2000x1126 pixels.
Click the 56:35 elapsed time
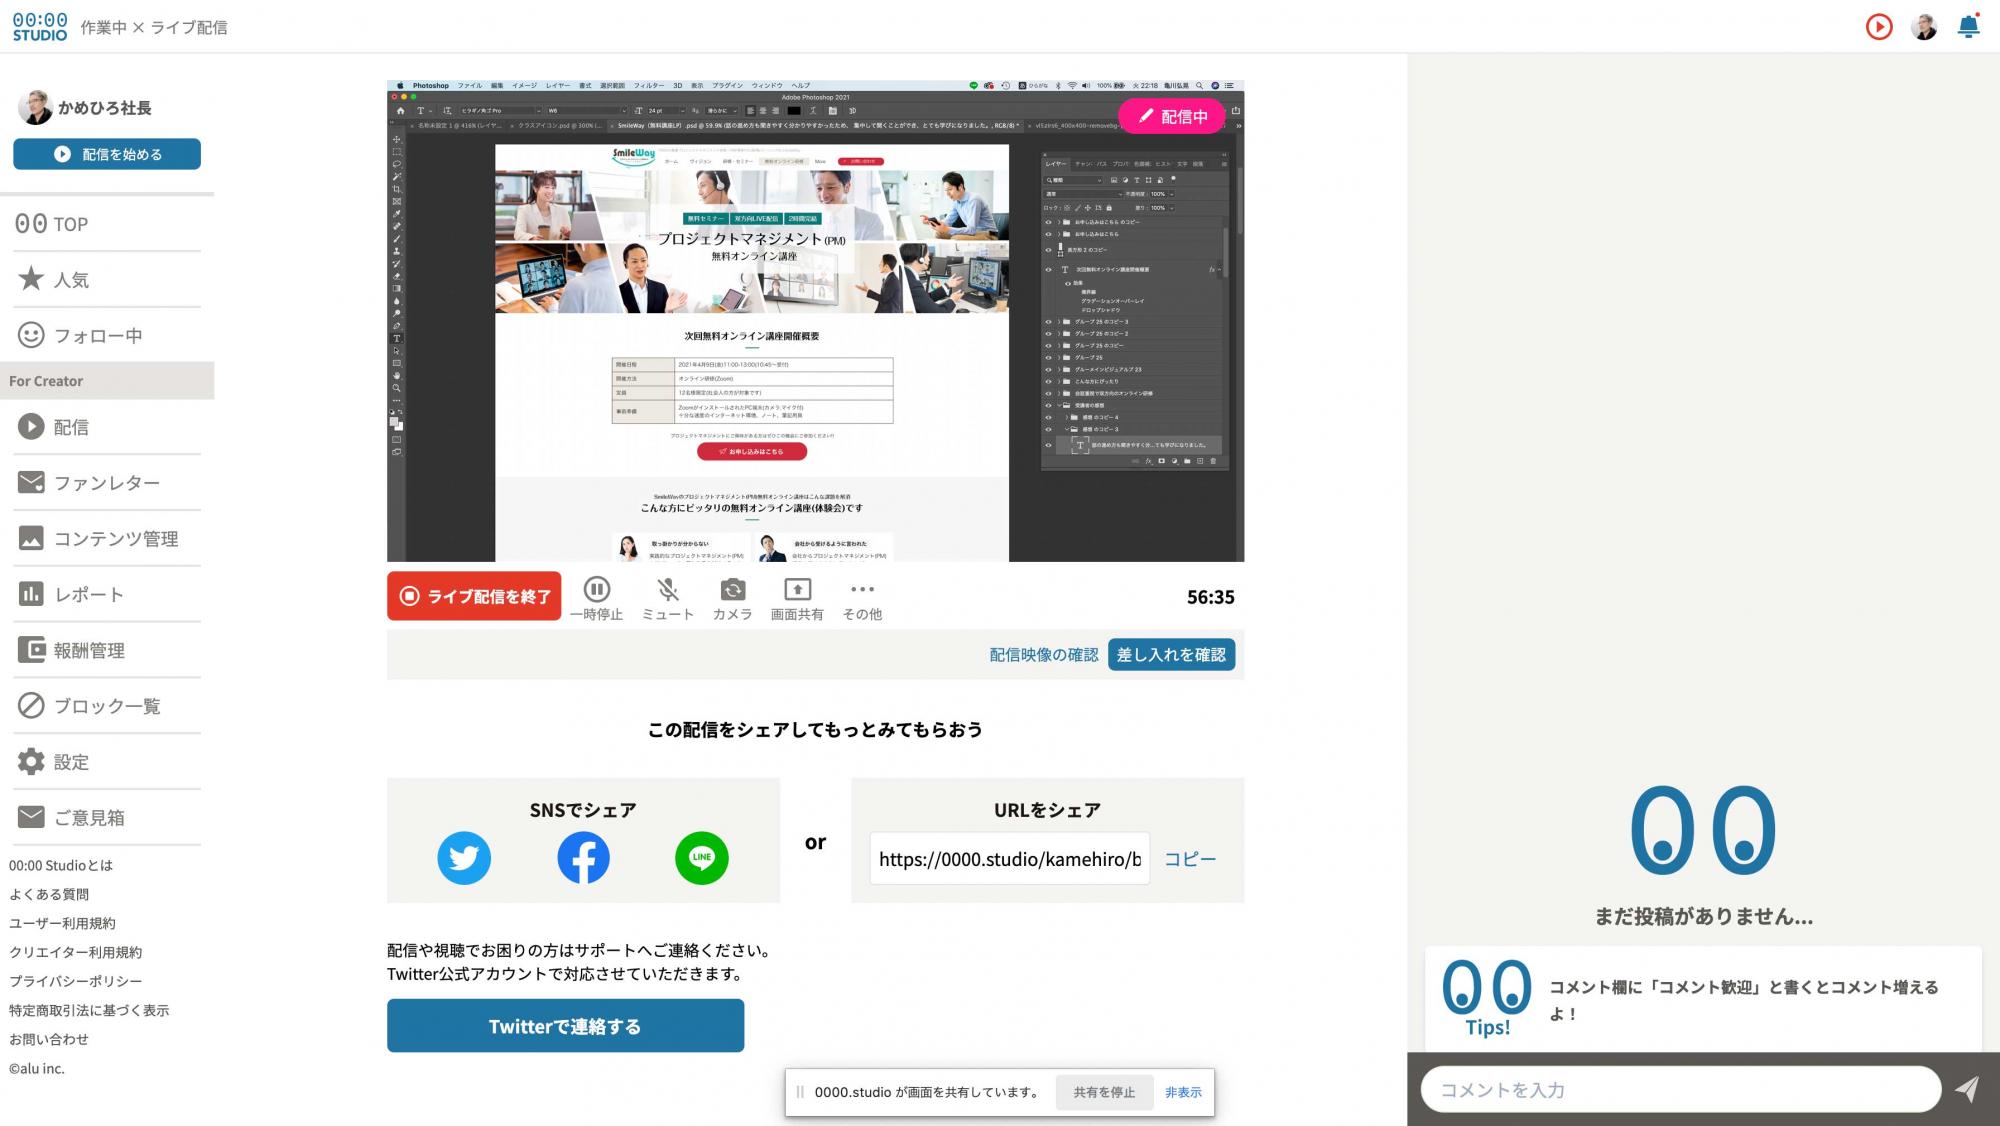coord(1210,597)
